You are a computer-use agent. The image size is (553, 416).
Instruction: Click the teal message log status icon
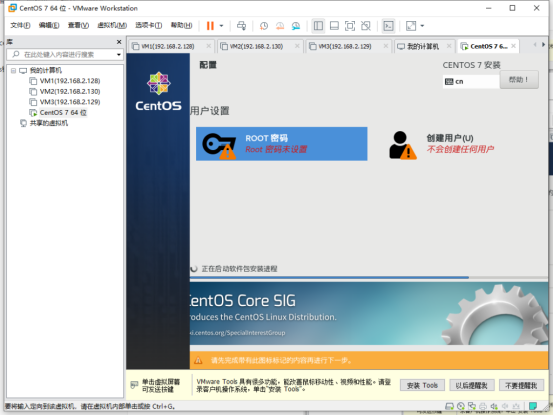coord(533,406)
